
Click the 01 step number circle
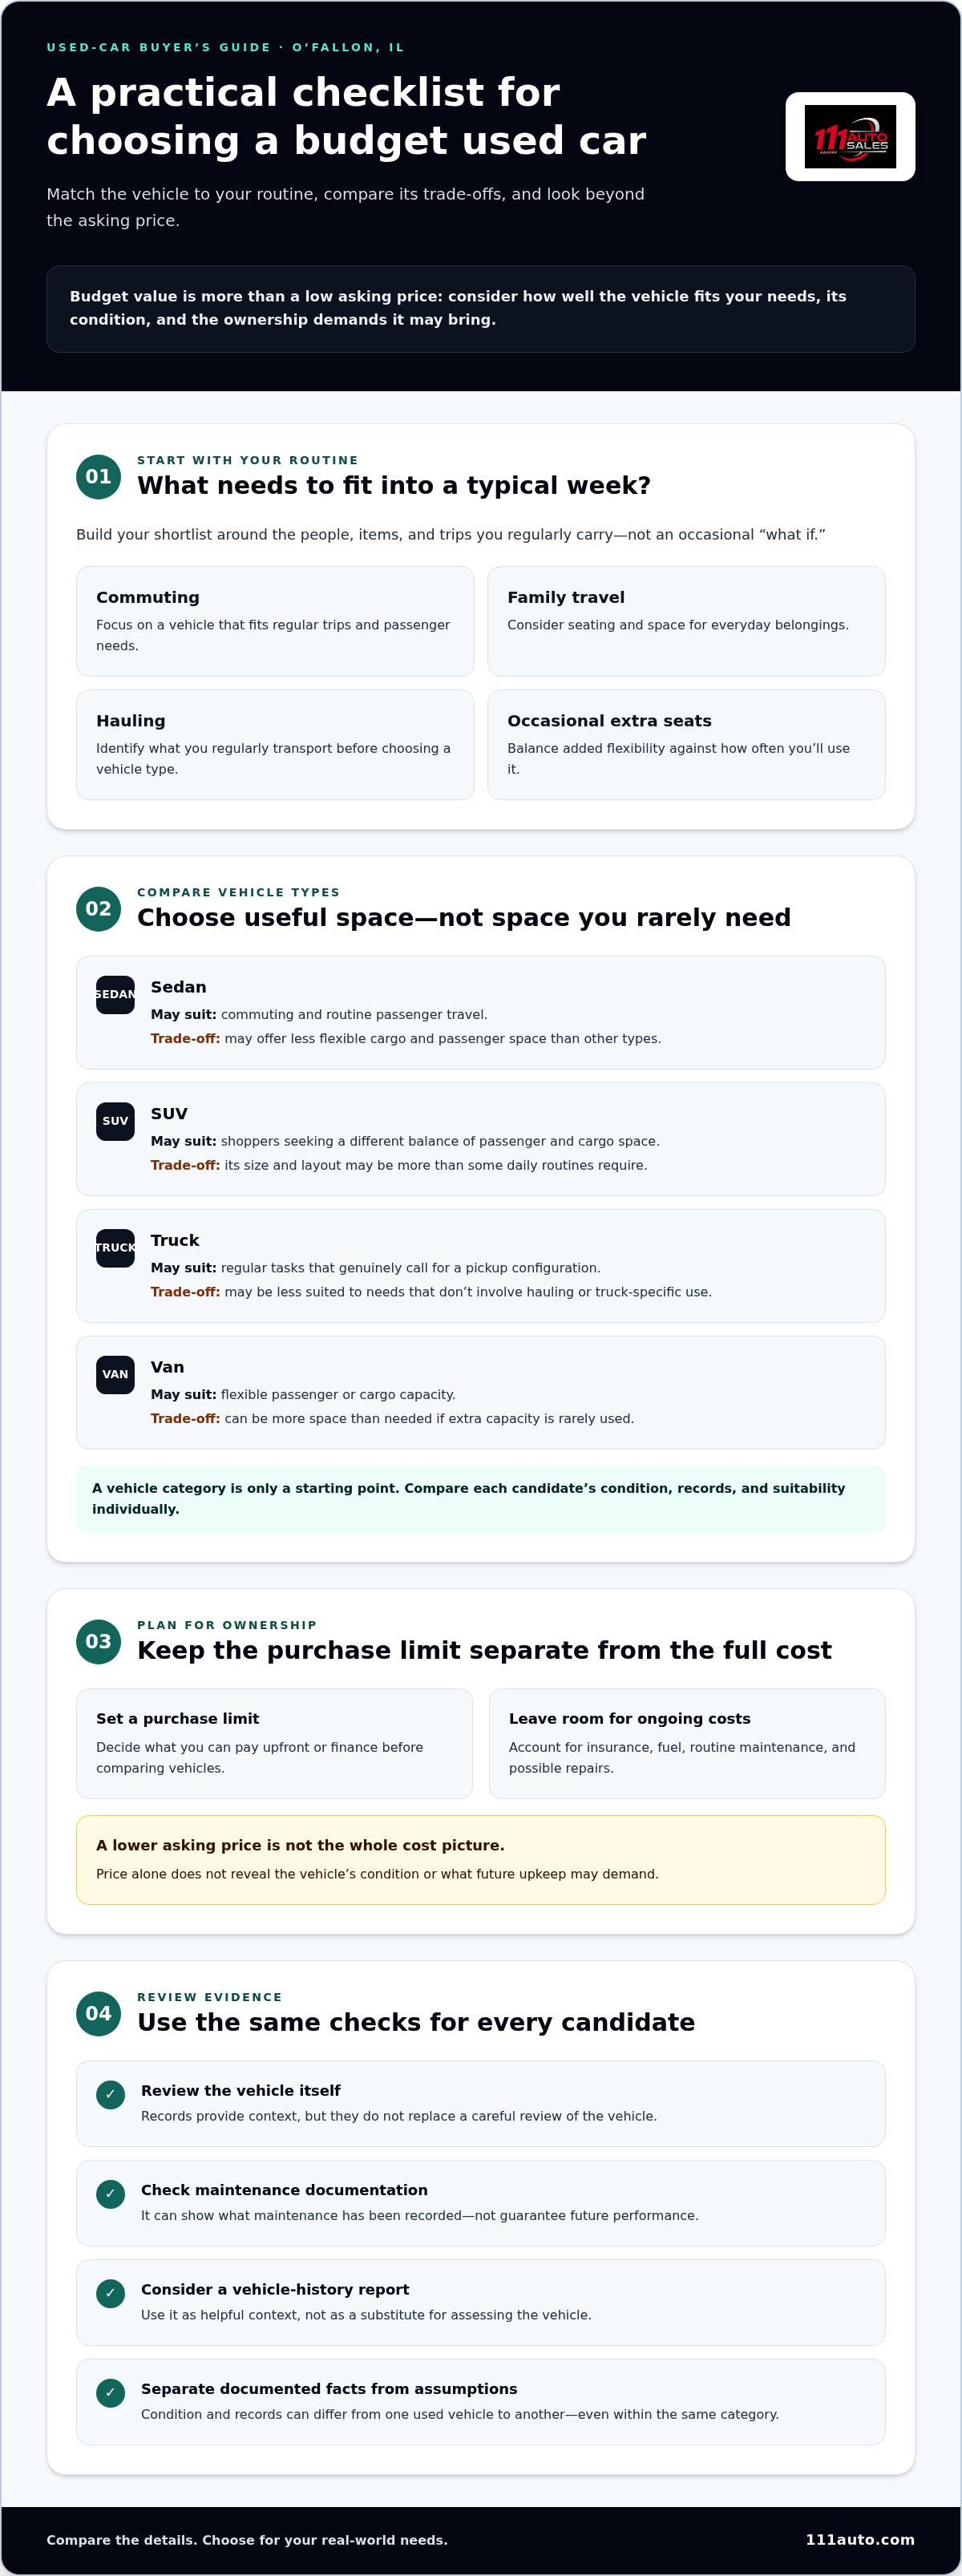(x=98, y=476)
